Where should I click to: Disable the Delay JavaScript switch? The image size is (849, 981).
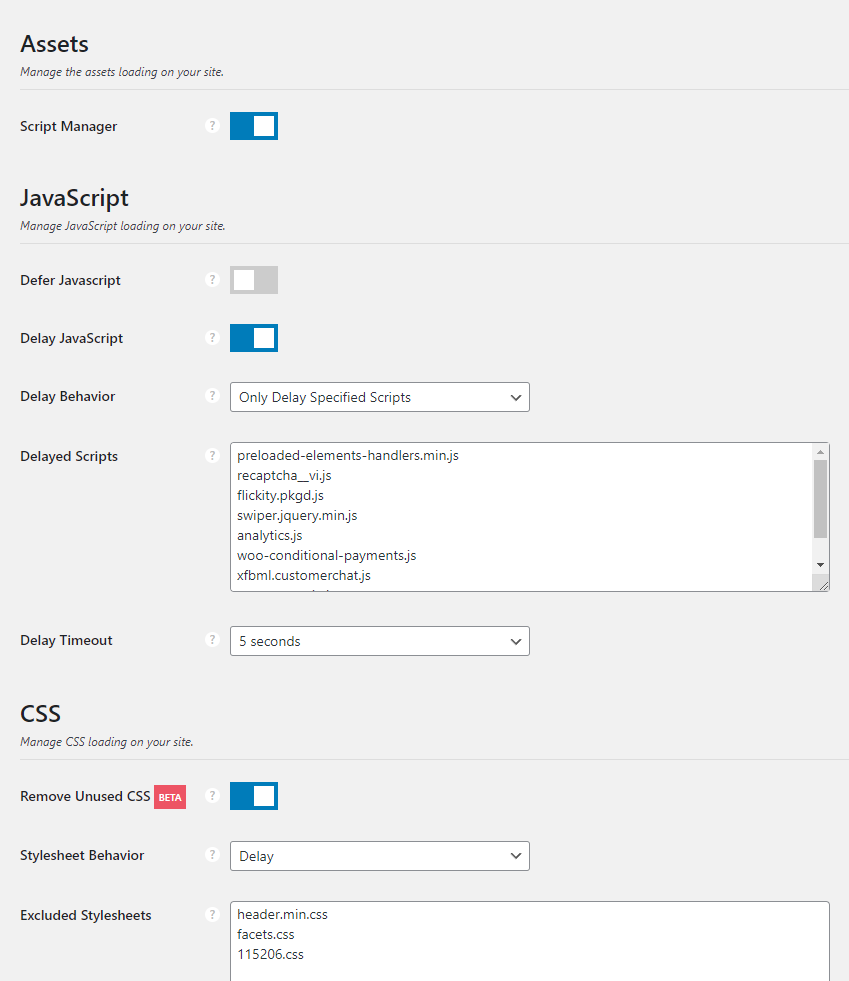click(x=254, y=338)
